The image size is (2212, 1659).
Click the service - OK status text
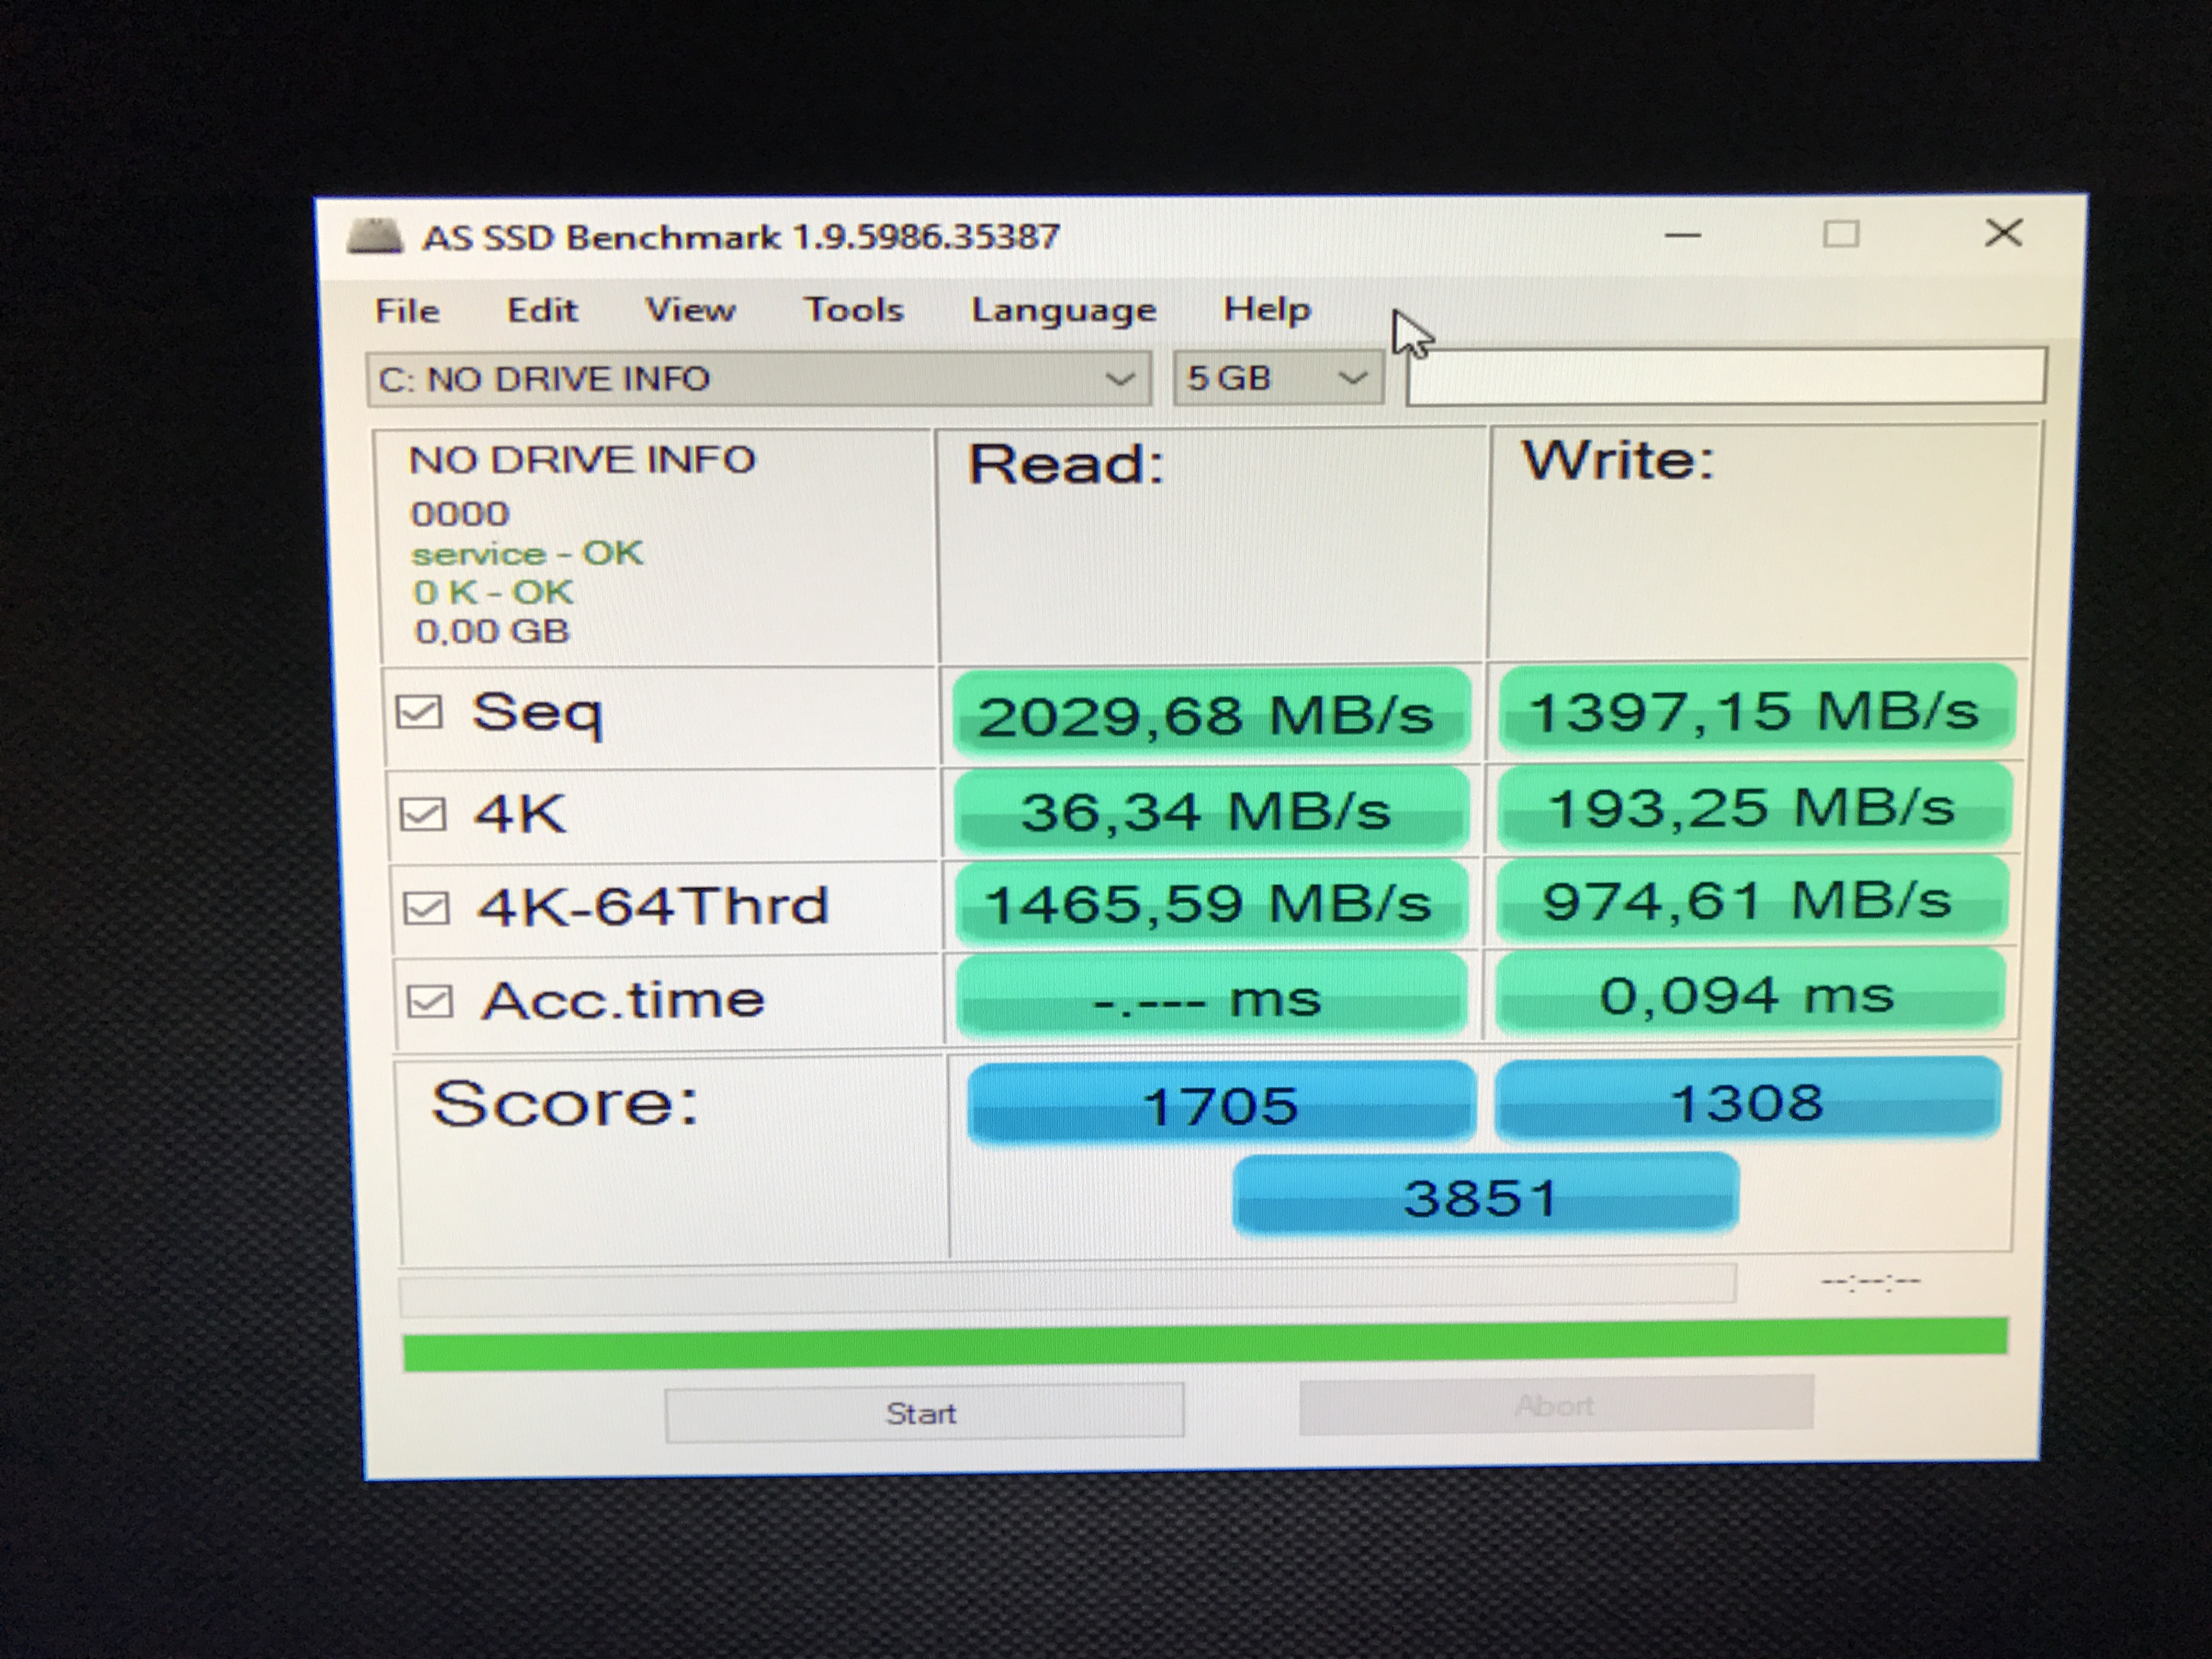tap(527, 553)
